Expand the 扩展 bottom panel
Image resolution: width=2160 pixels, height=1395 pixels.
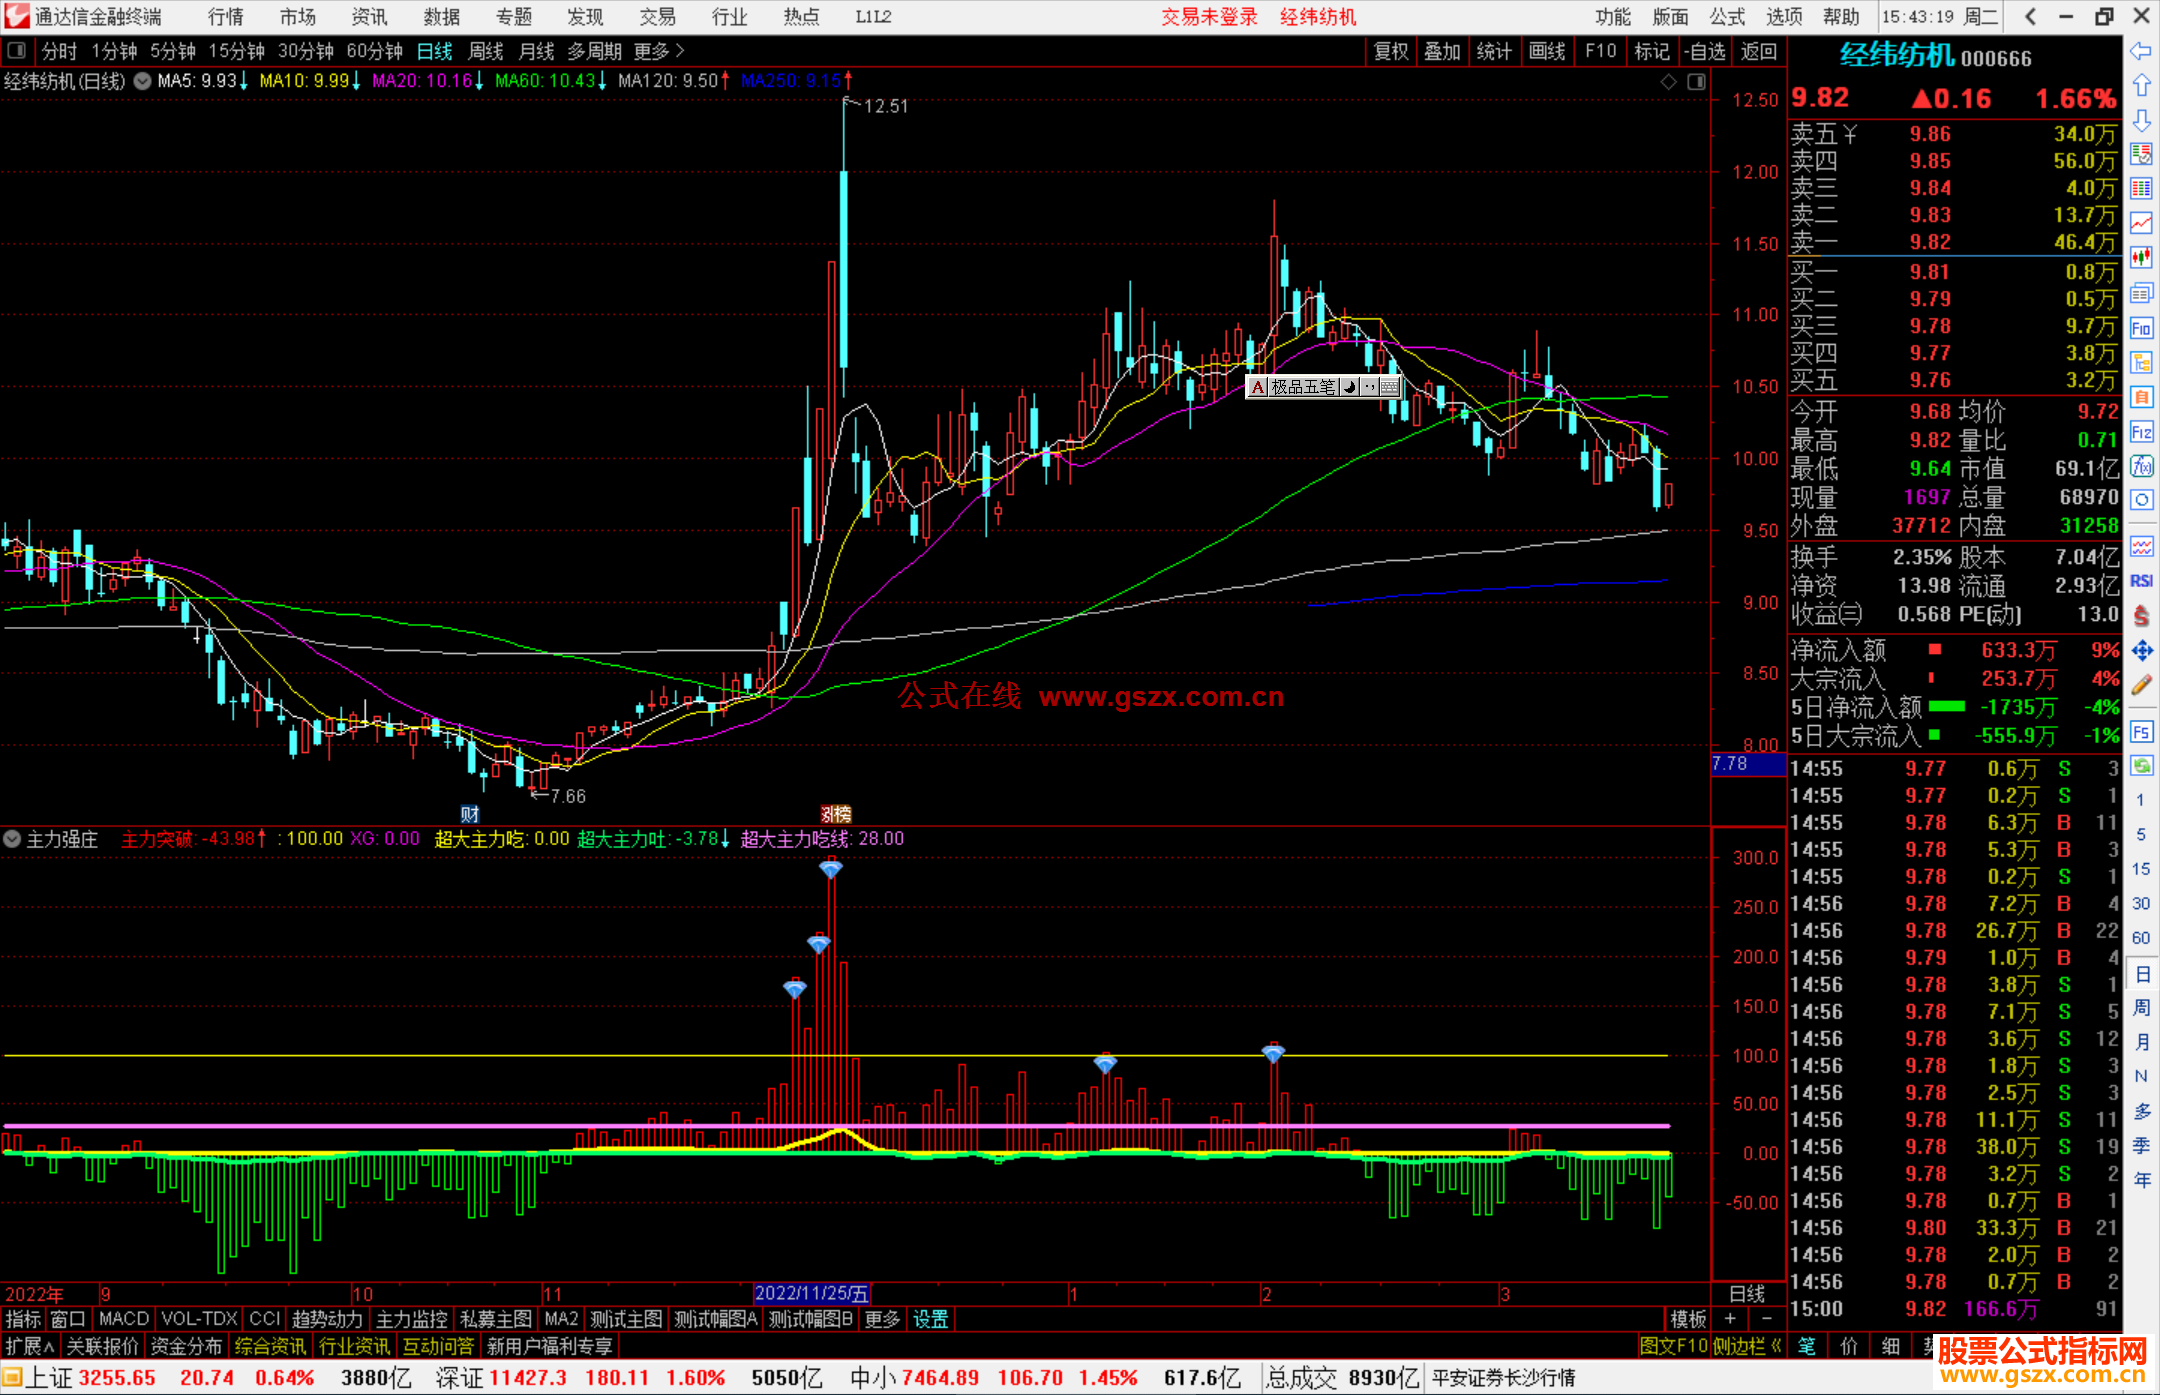pos(29,1346)
